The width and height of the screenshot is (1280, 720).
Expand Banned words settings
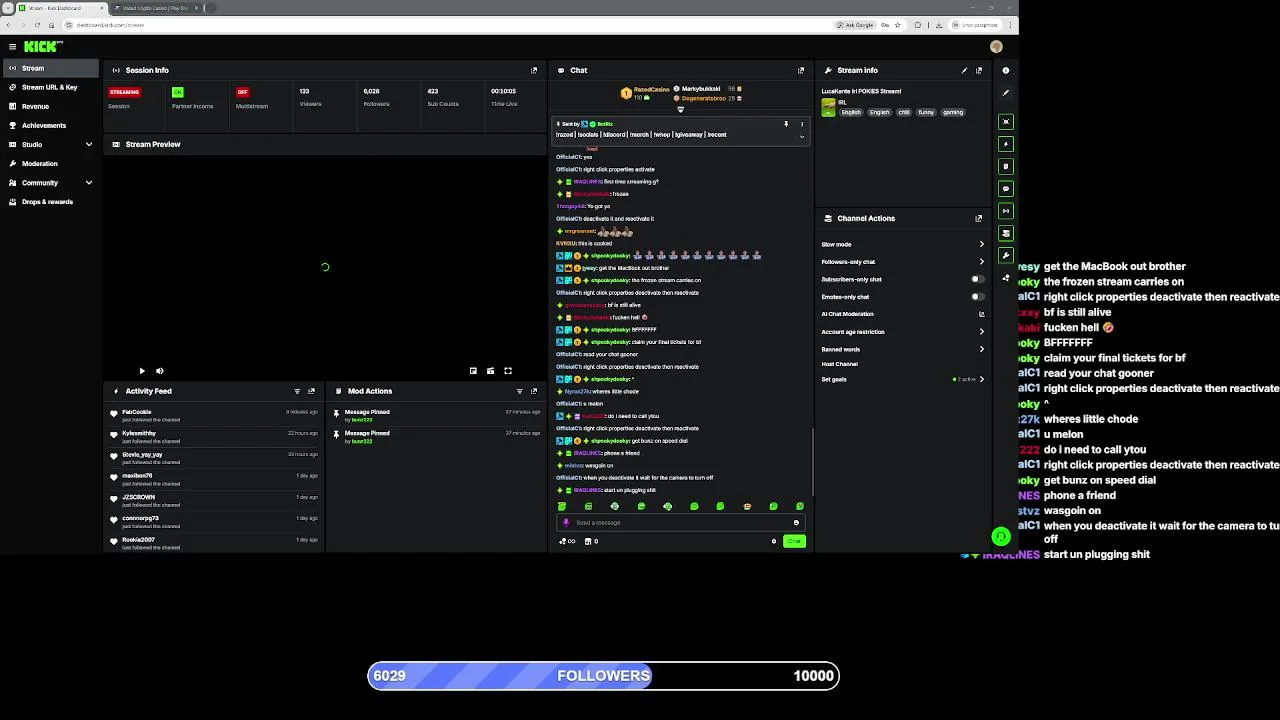981,349
